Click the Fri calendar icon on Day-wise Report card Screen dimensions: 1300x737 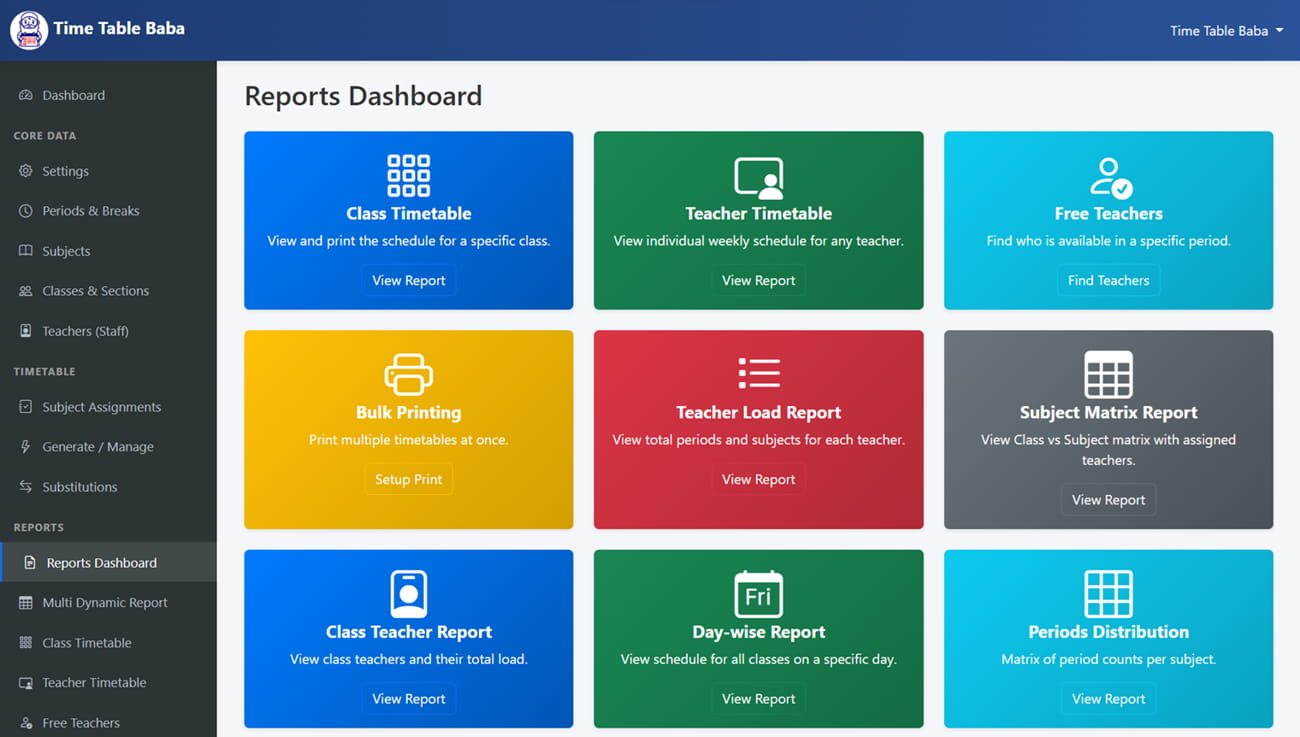point(758,595)
